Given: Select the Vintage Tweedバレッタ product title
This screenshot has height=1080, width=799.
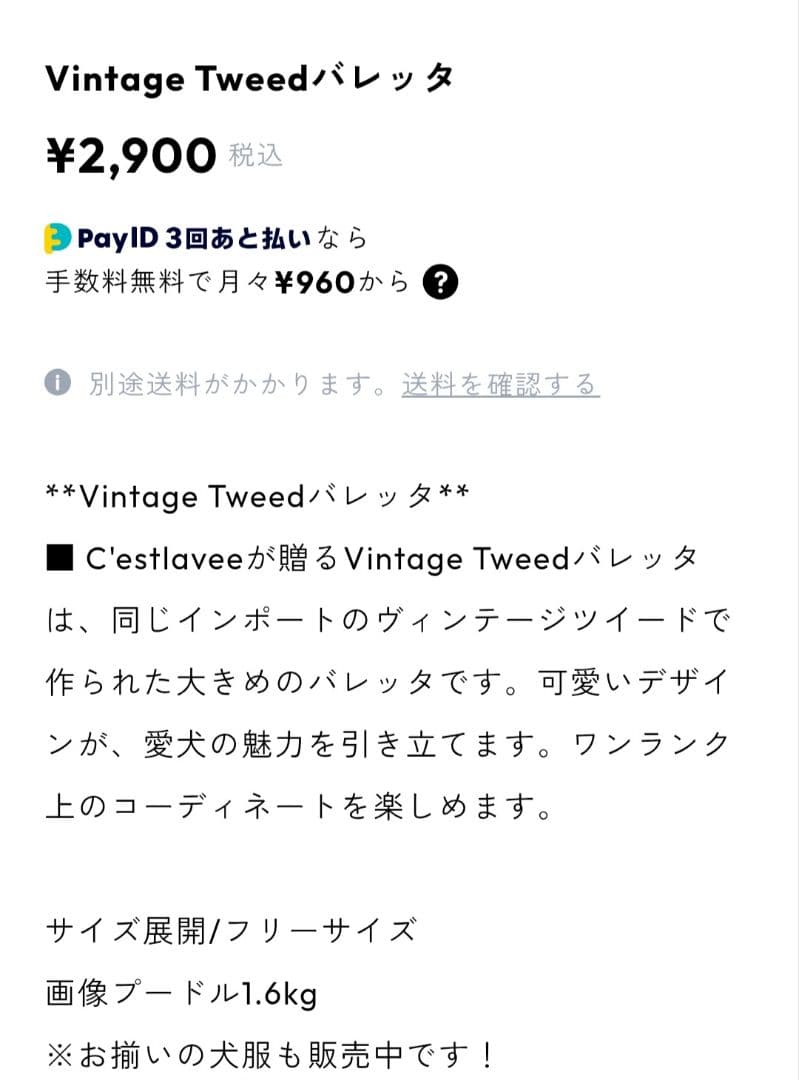Looking at the screenshot, I should point(251,77).
